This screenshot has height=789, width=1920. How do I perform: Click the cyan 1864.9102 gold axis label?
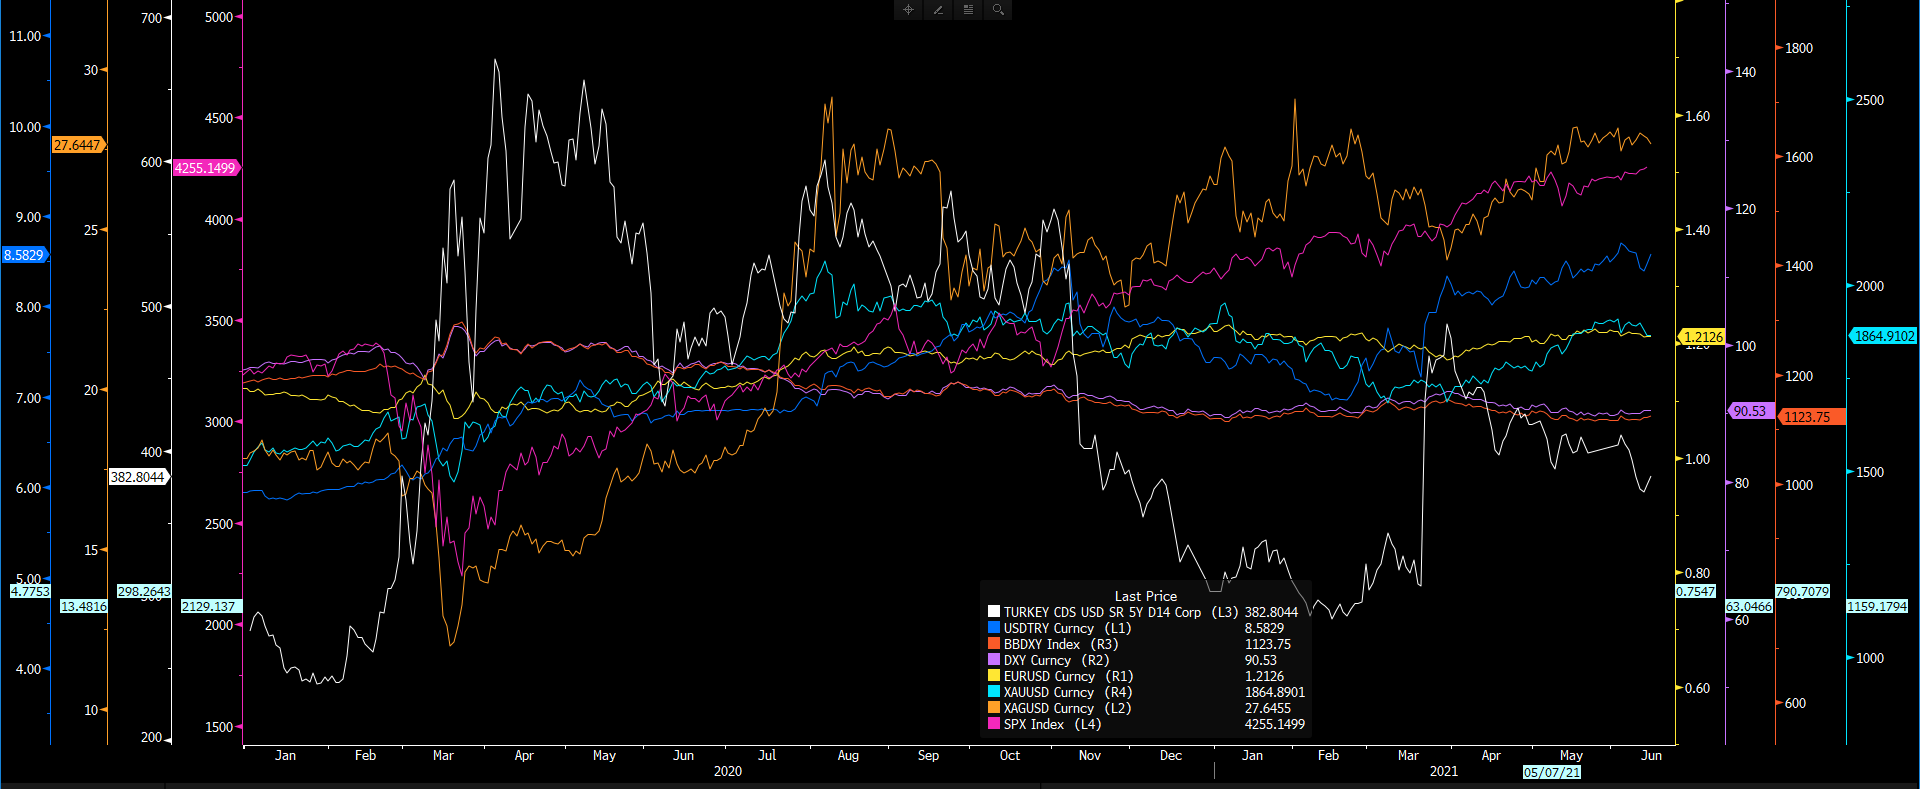(1884, 336)
